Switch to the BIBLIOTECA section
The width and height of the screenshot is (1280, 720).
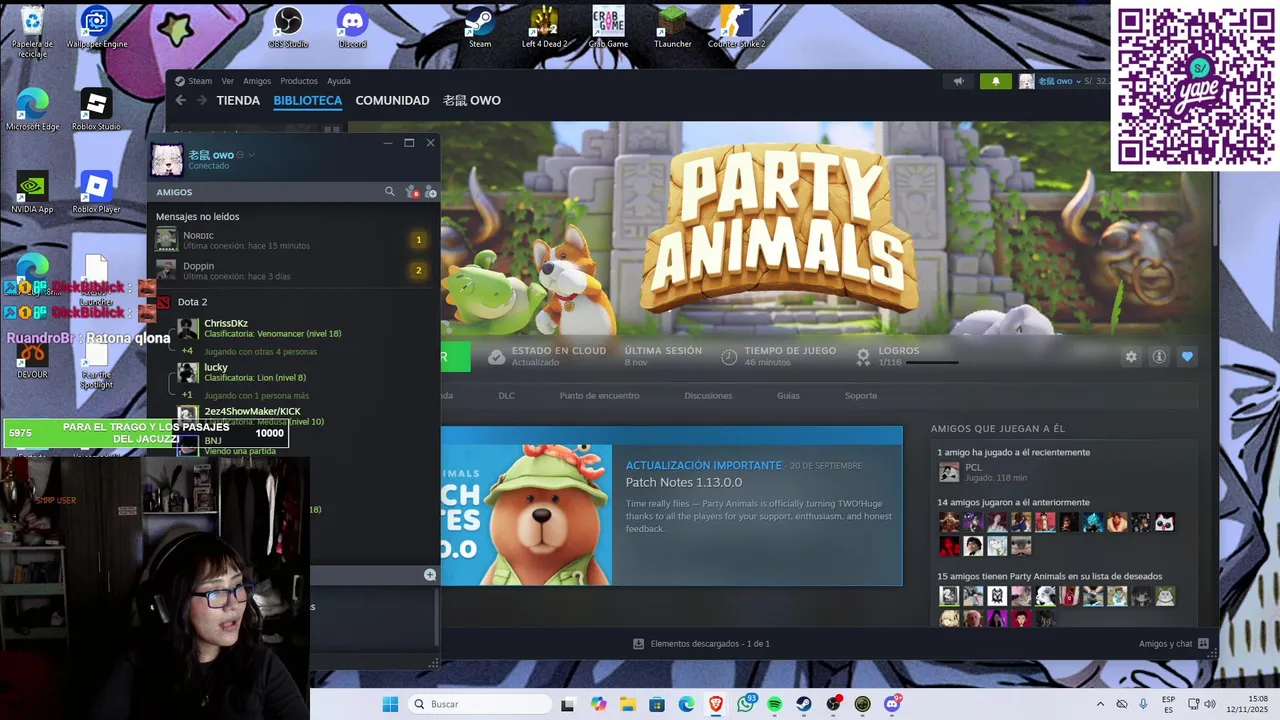pyautogui.click(x=308, y=100)
